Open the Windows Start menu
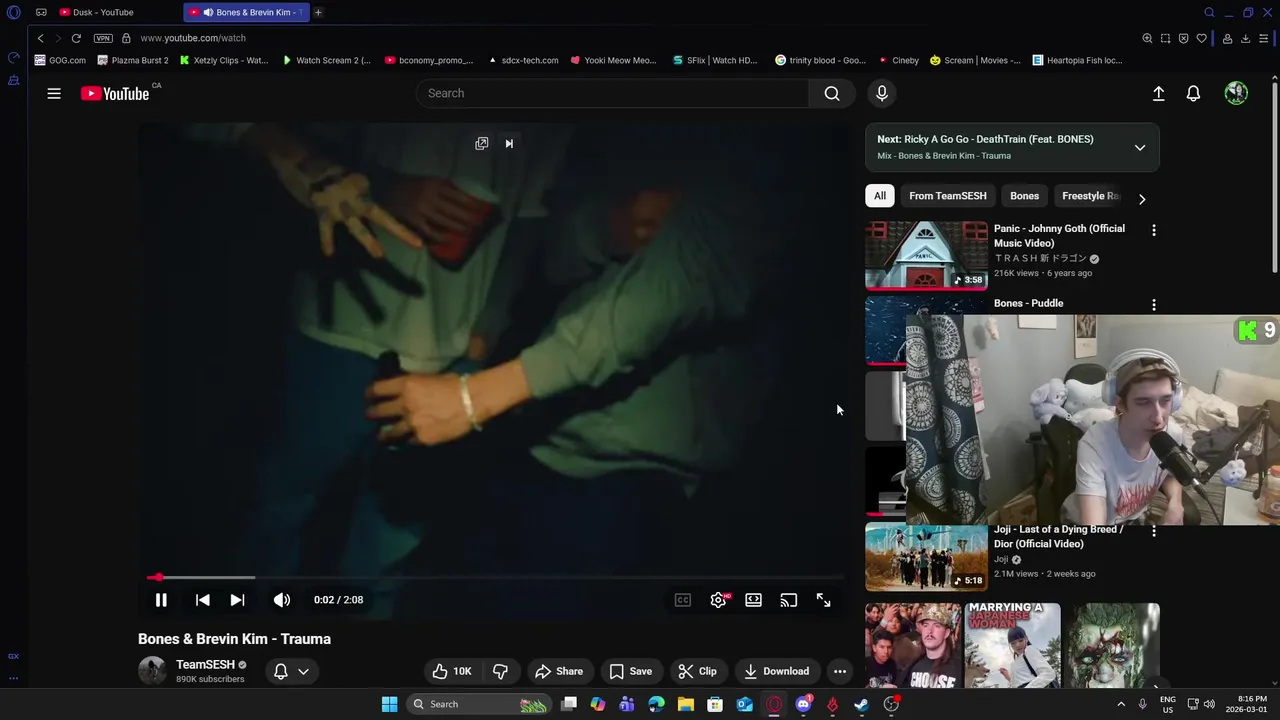This screenshot has height=720, width=1280. (x=389, y=704)
